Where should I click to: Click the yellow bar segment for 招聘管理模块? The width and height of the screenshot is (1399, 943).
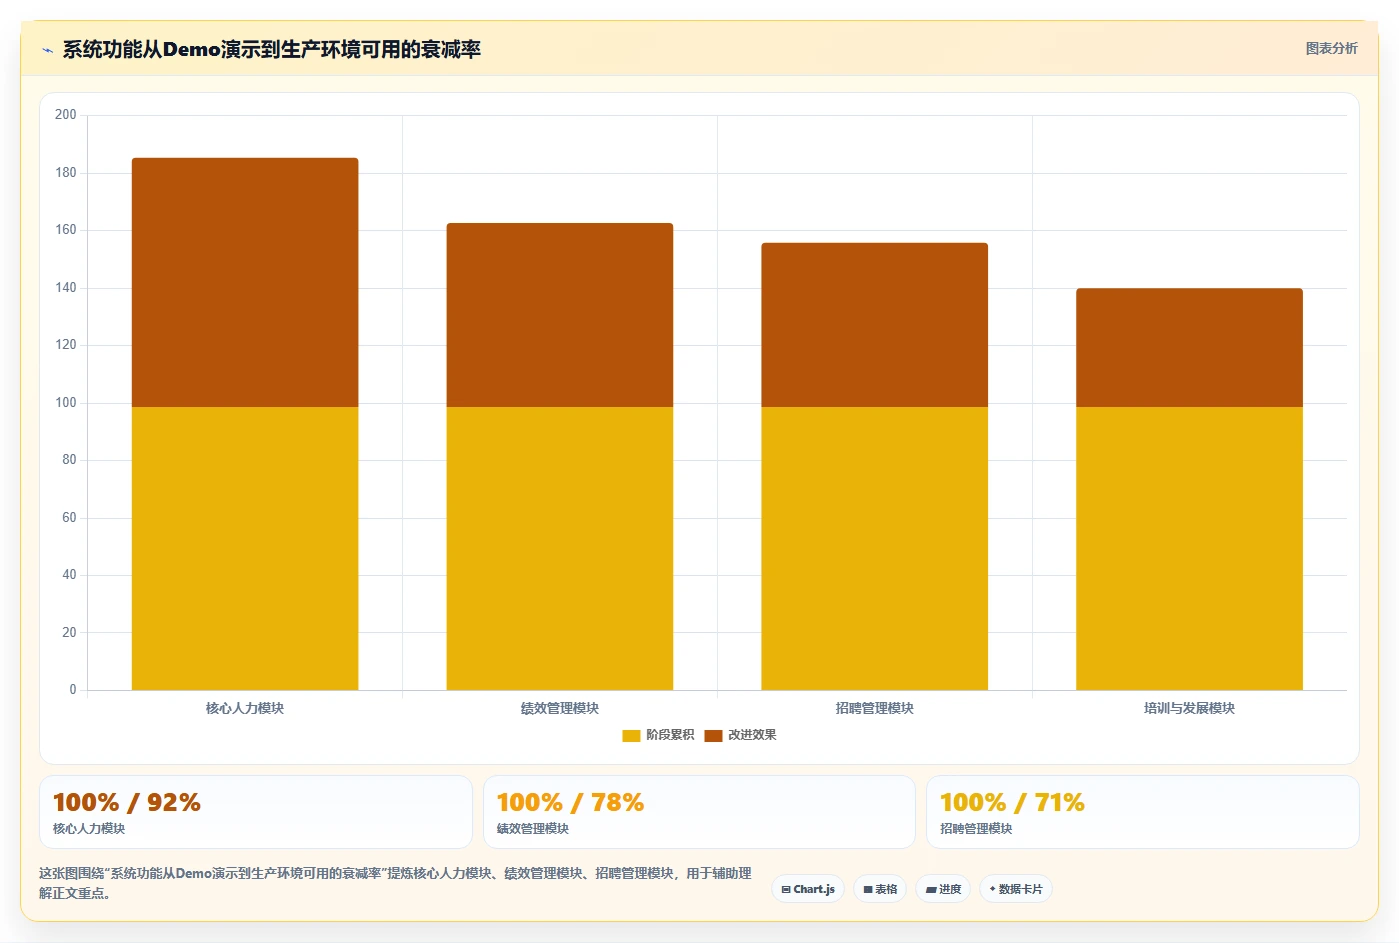point(875,548)
